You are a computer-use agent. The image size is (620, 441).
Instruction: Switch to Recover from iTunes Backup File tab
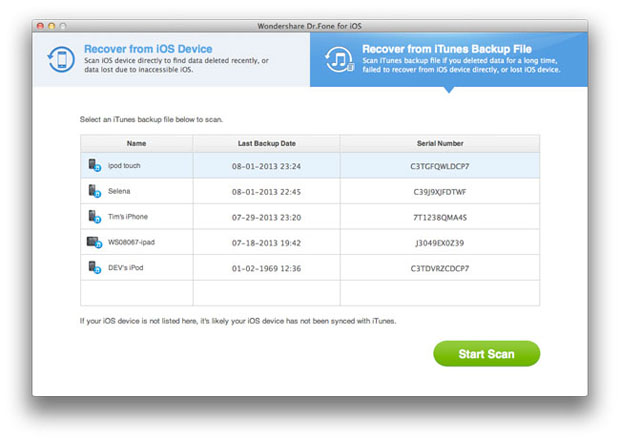(x=449, y=59)
